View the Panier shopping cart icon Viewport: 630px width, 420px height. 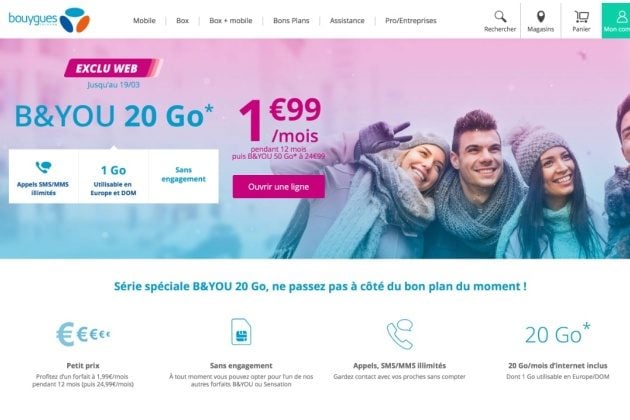coord(581,16)
